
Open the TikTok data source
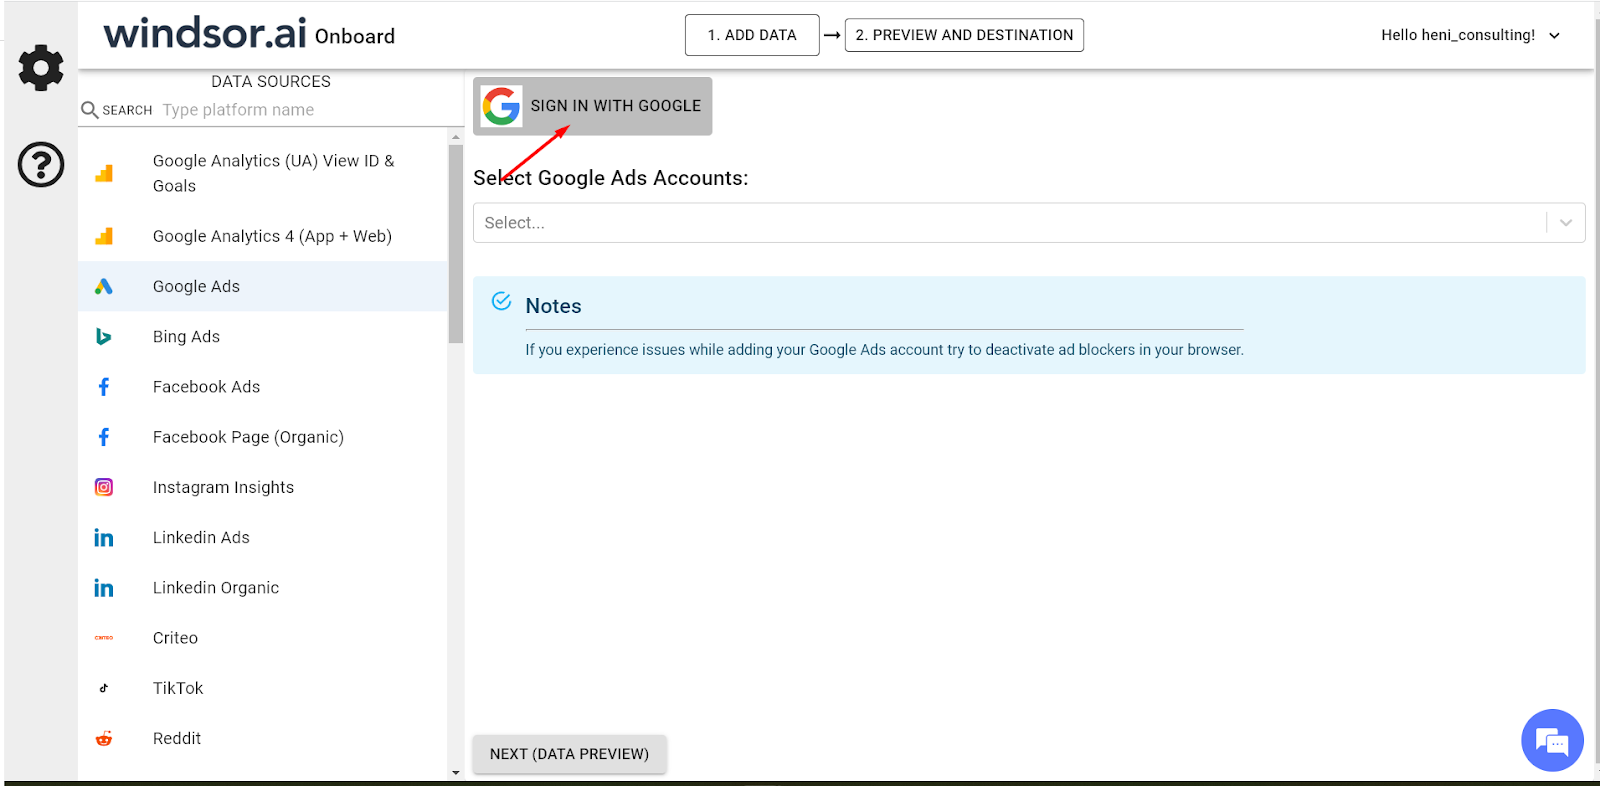coord(263,688)
